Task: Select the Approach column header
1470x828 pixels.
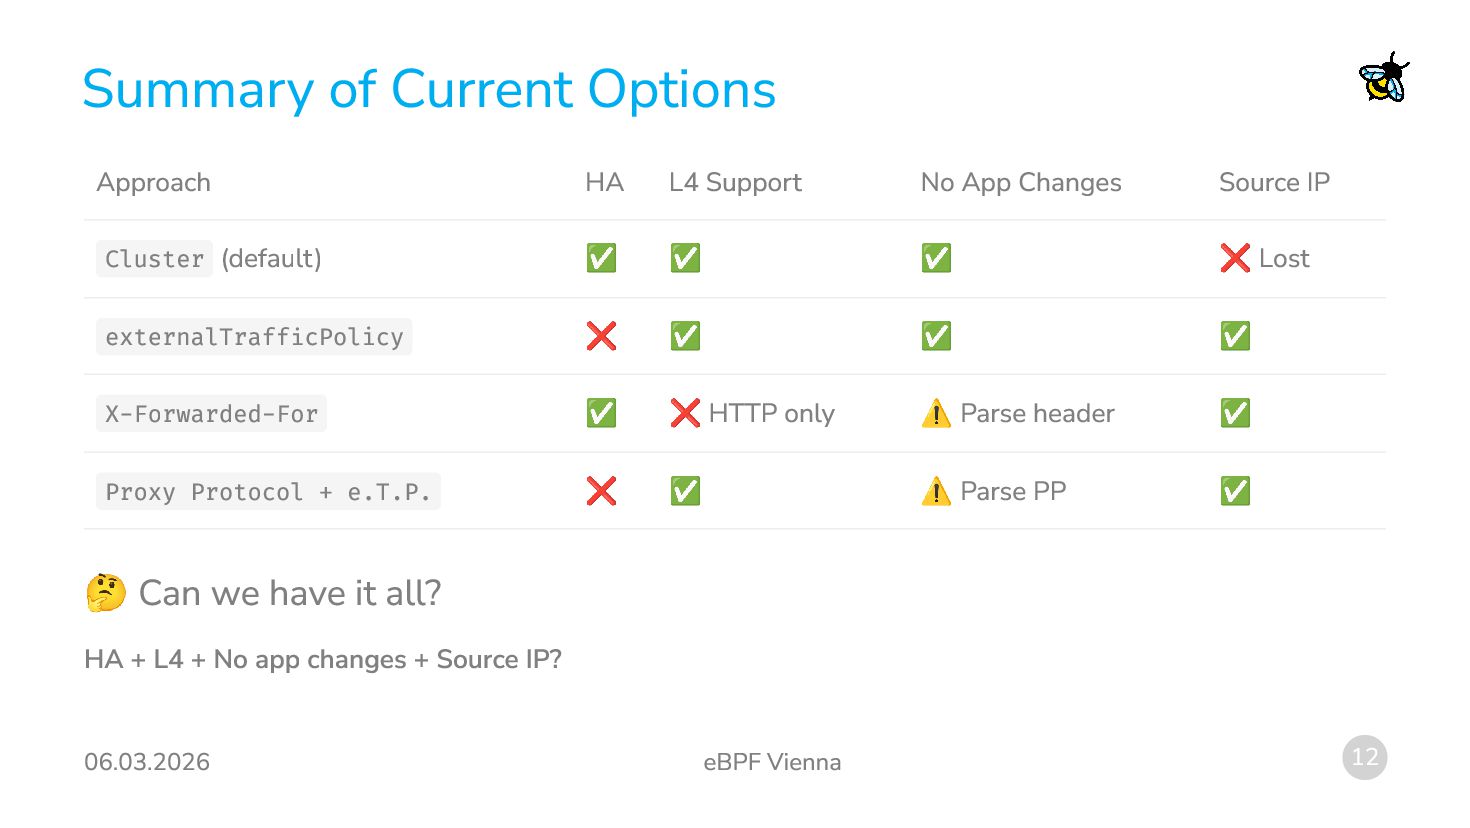Action: tap(154, 182)
